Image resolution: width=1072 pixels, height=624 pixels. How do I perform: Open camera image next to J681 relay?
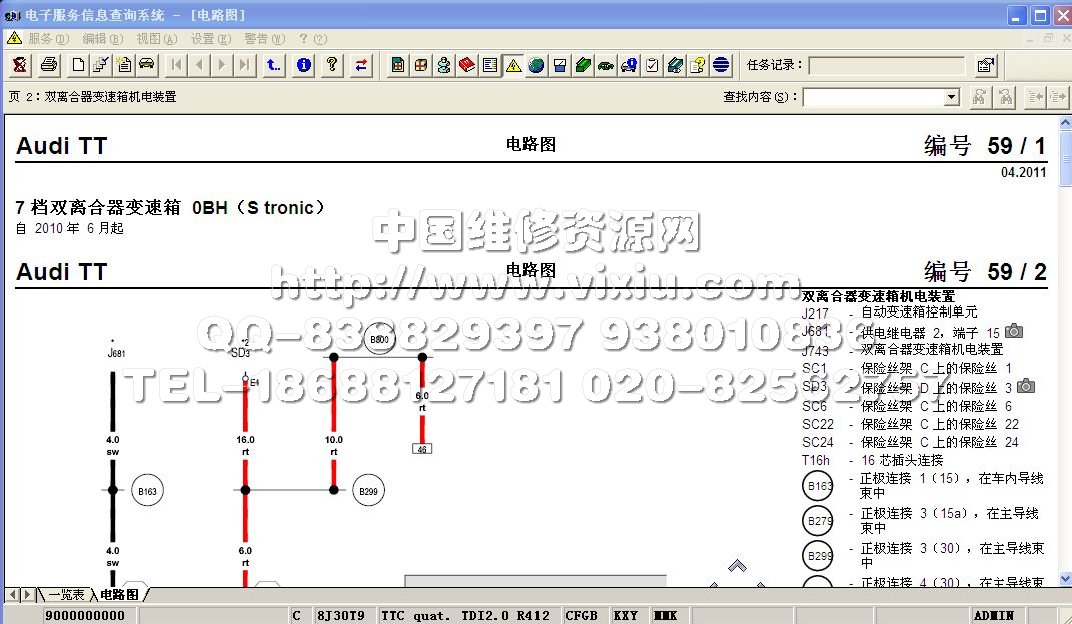click(x=1014, y=331)
